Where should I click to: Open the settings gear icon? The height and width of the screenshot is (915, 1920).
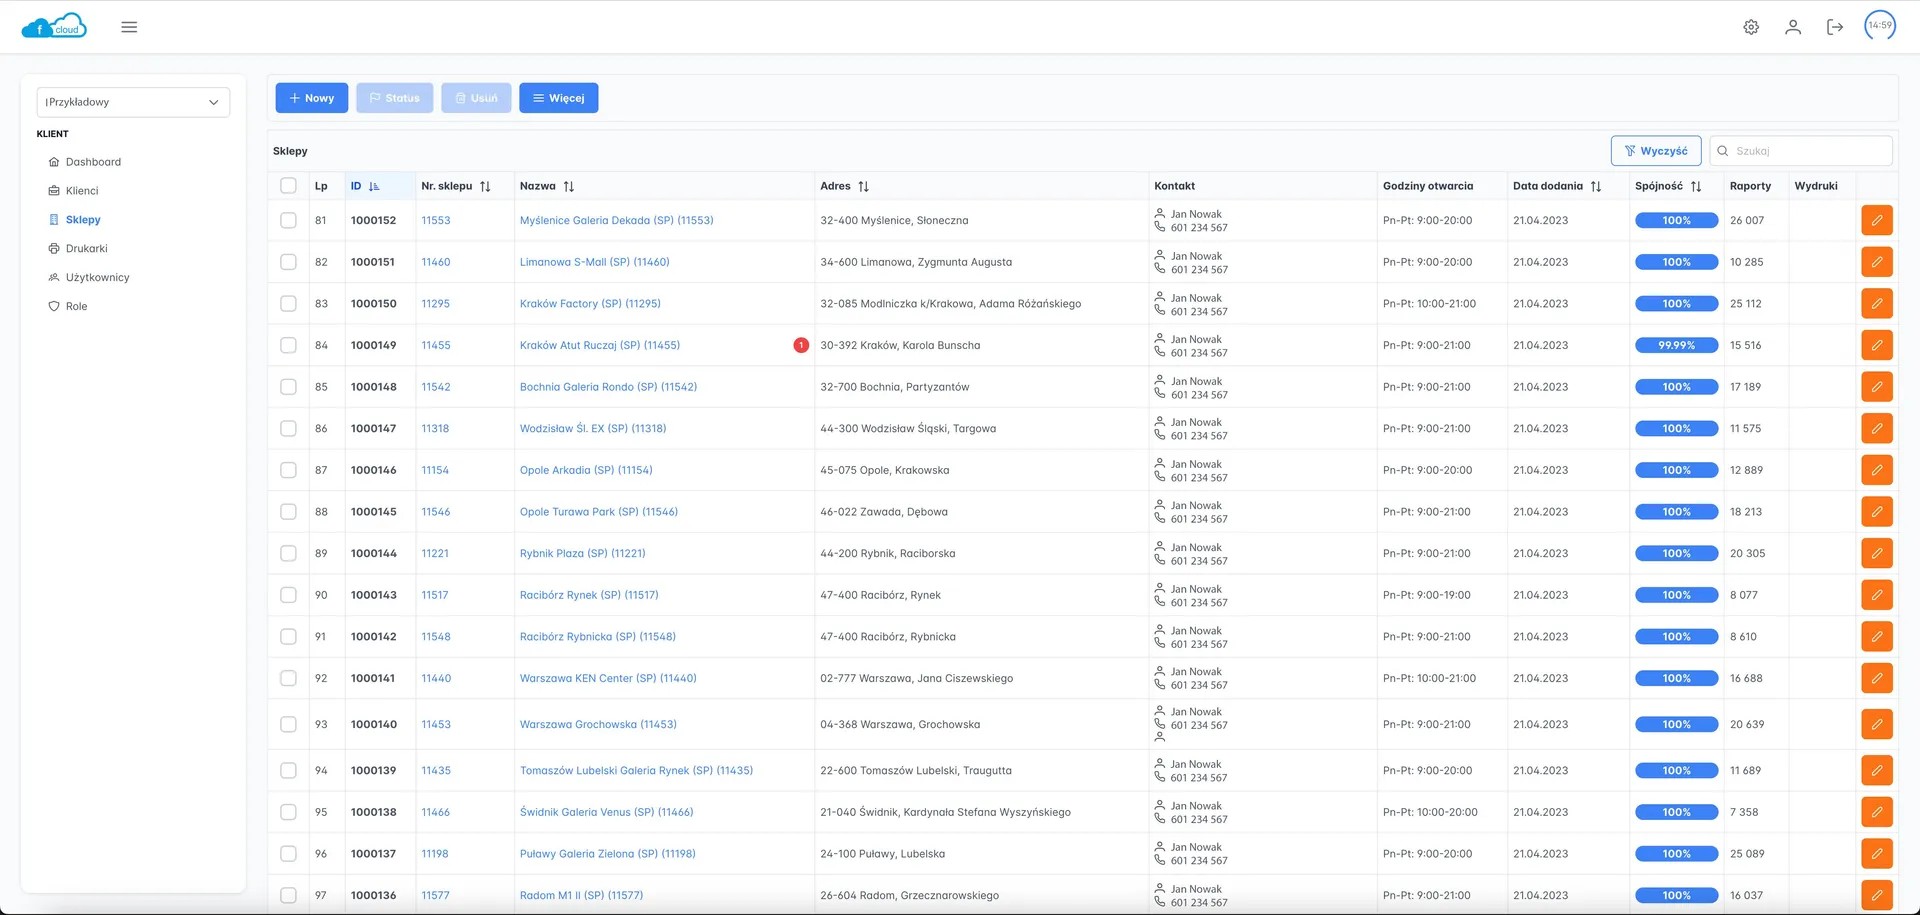(x=1751, y=27)
